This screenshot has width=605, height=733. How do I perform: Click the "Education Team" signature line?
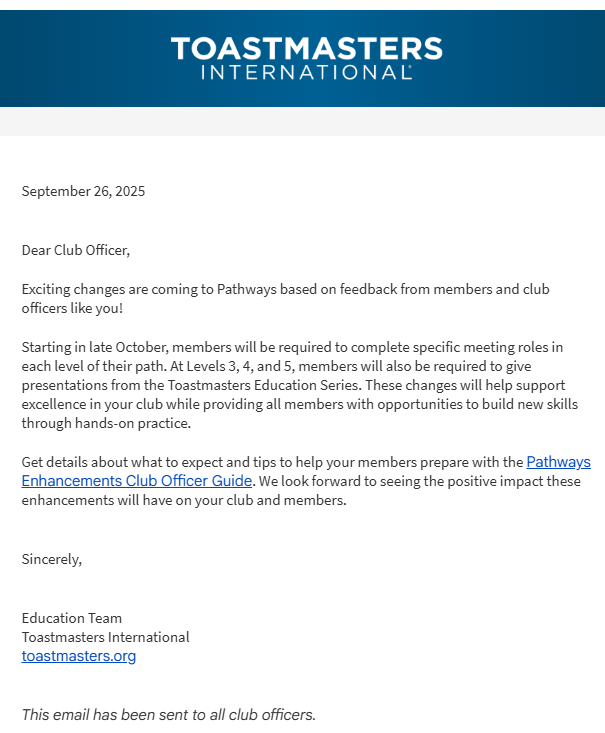[x=72, y=618]
